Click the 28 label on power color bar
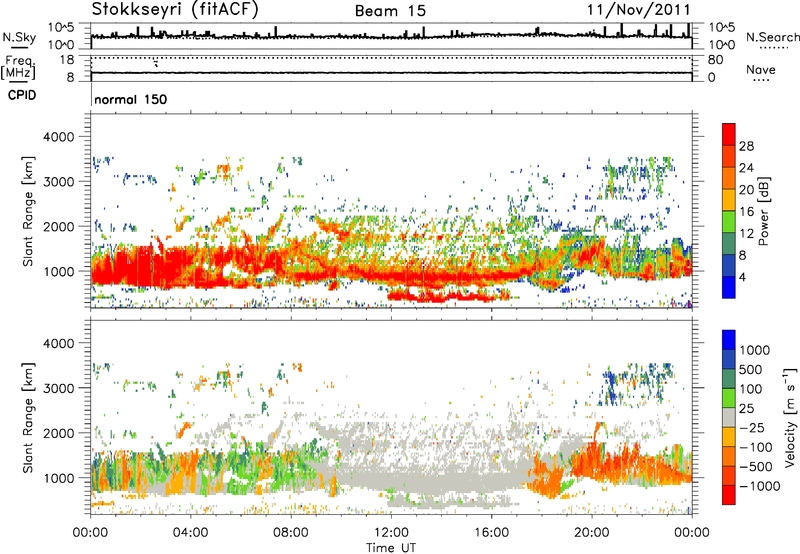 click(x=746, y=146)
